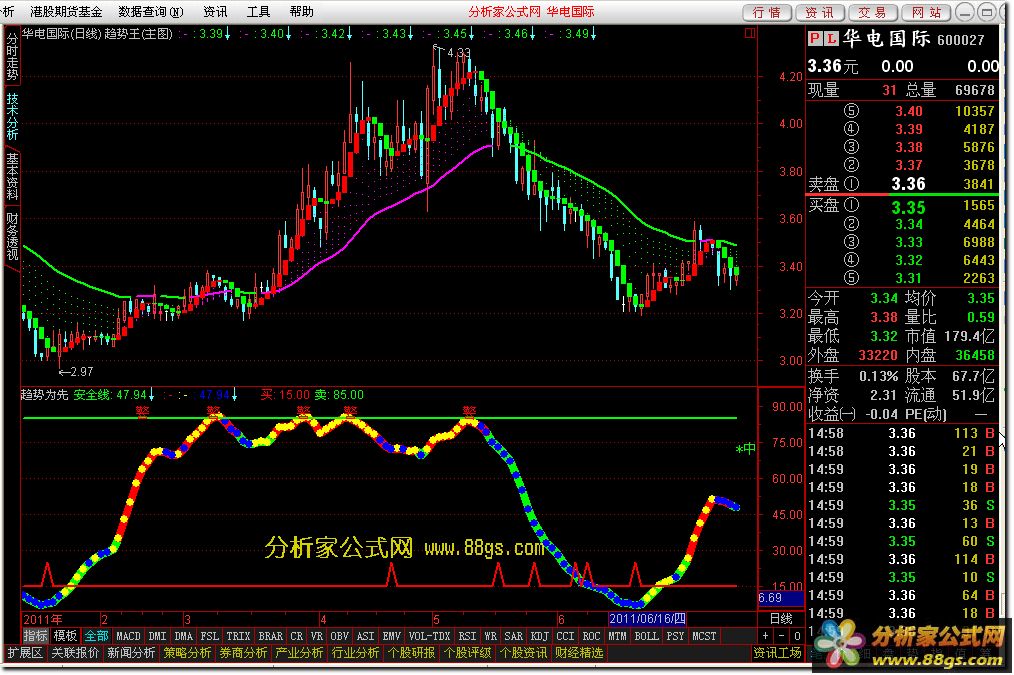Viewport: 1014px width, 675px height.
Task: Switch indicator to VOL-TDX
Action: [x=429, y=636]
